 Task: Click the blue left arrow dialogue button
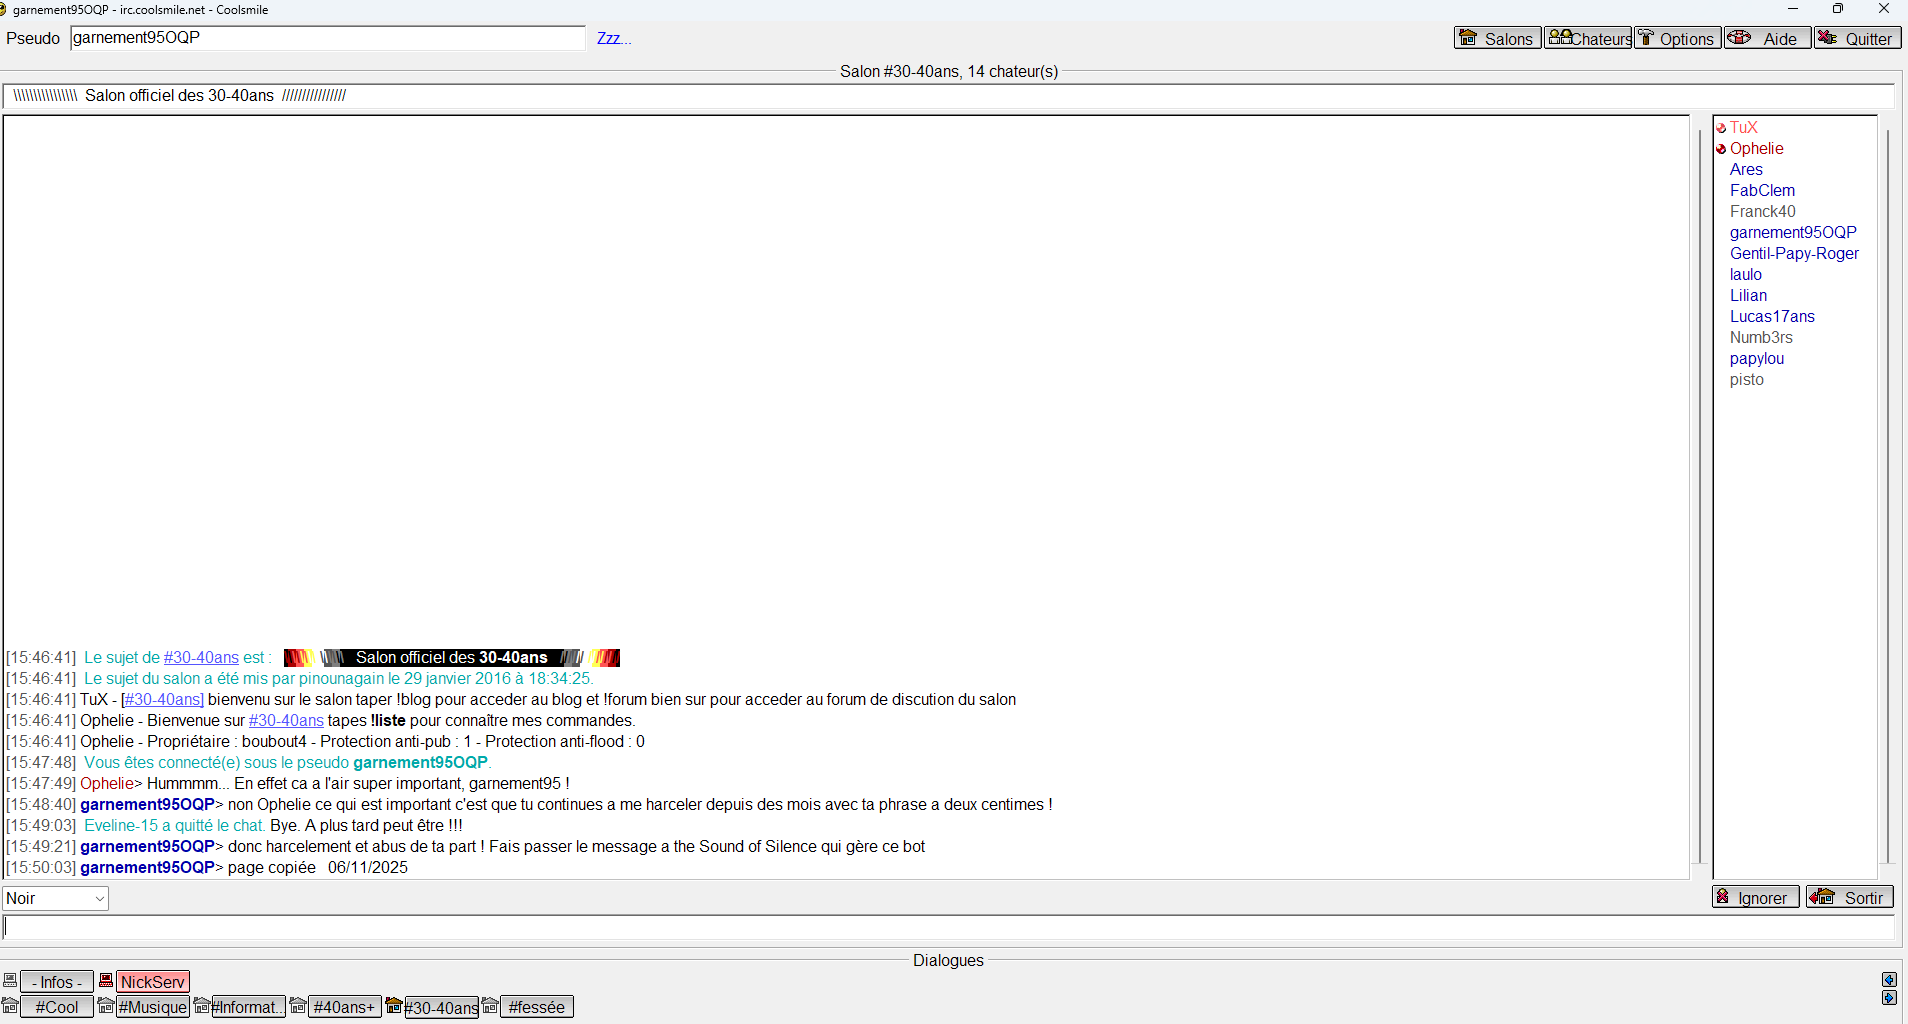click(x=1889, y=980)
